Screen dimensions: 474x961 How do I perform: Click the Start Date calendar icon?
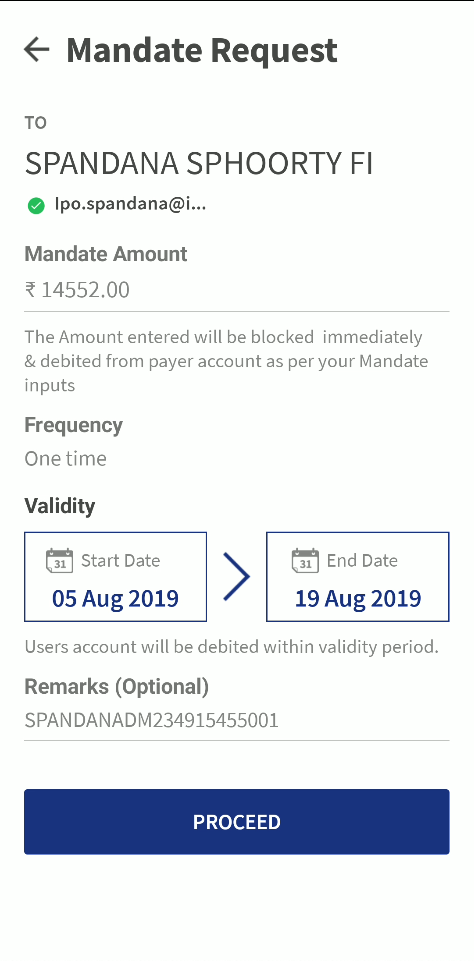coord(59,561)
